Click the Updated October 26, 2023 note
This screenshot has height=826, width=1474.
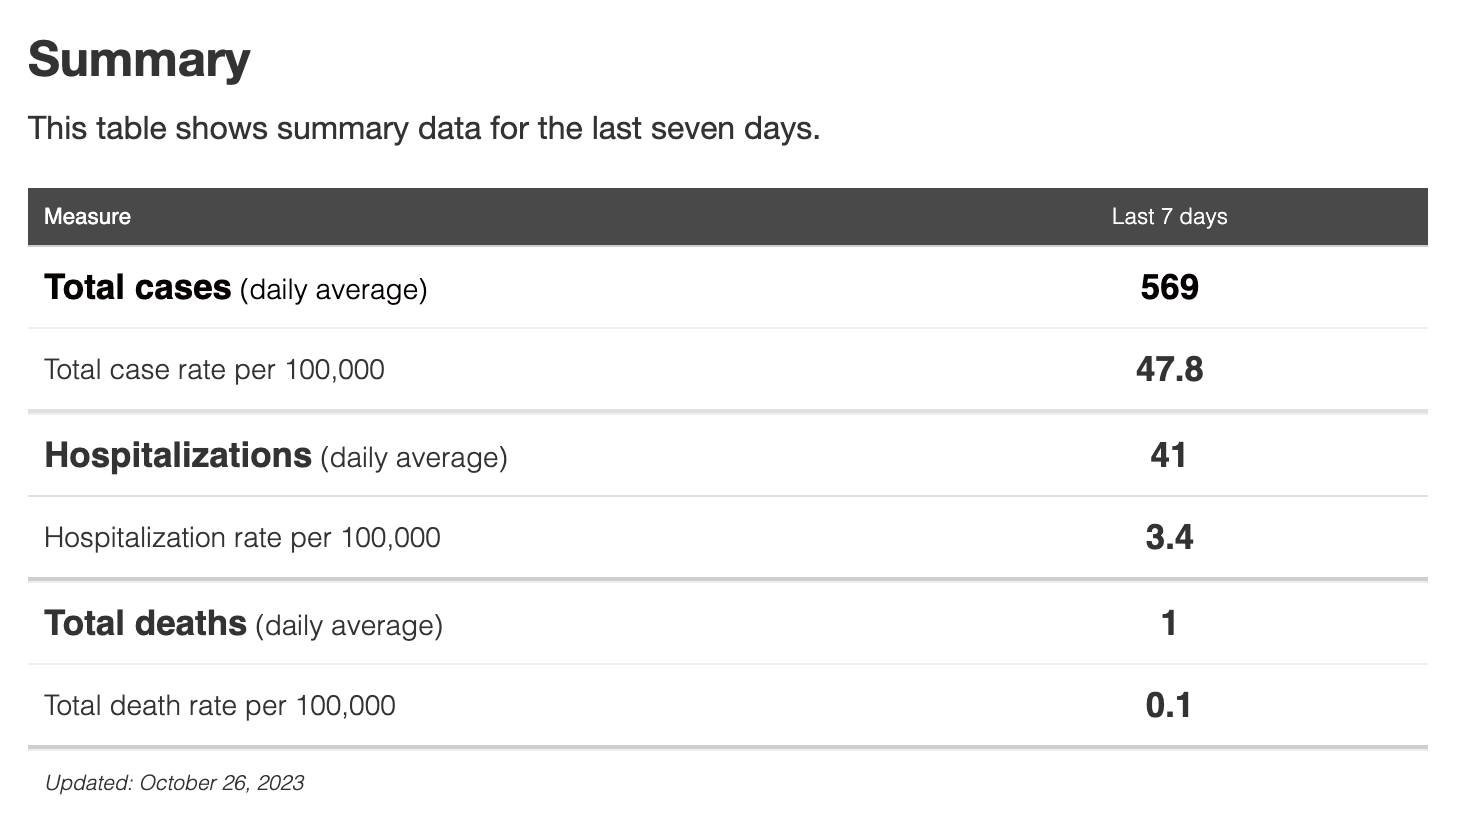point(175,783)
